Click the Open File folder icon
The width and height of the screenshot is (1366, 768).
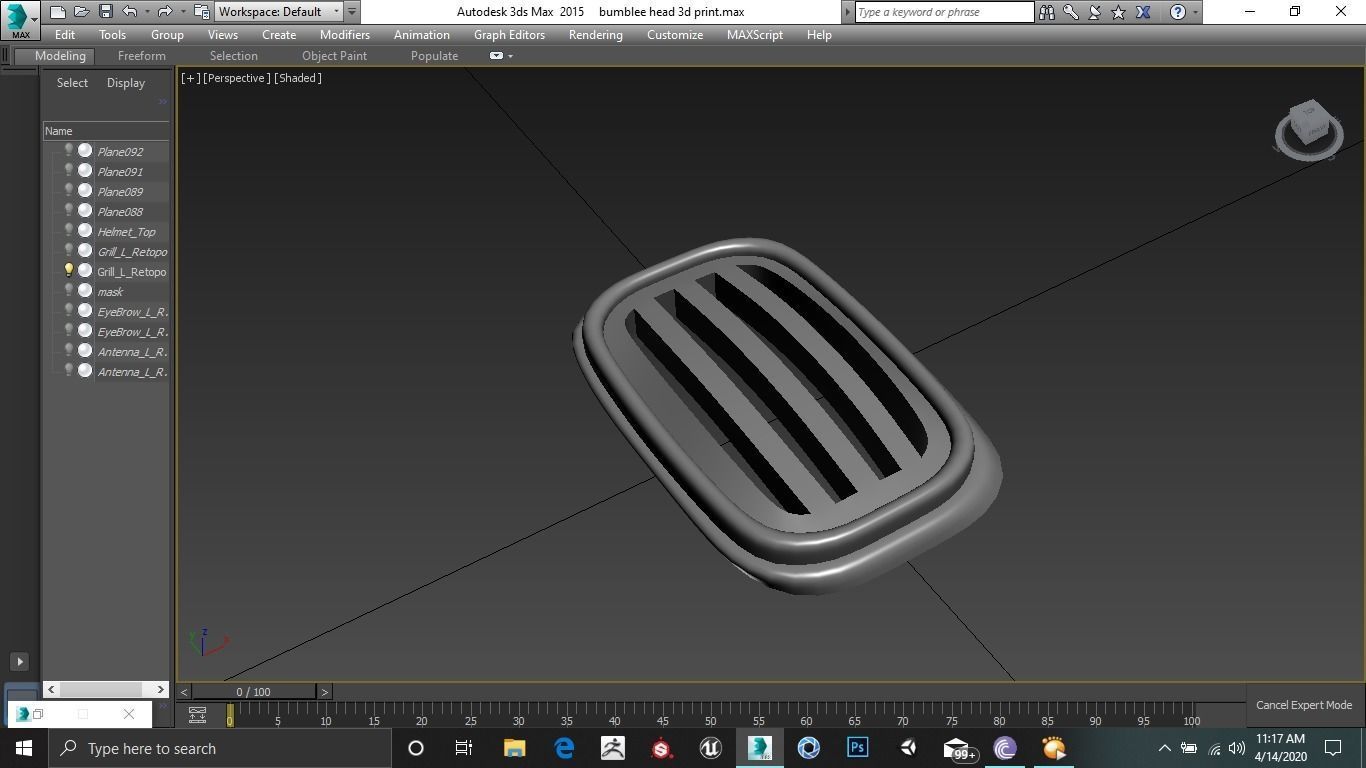pos(81,12)
